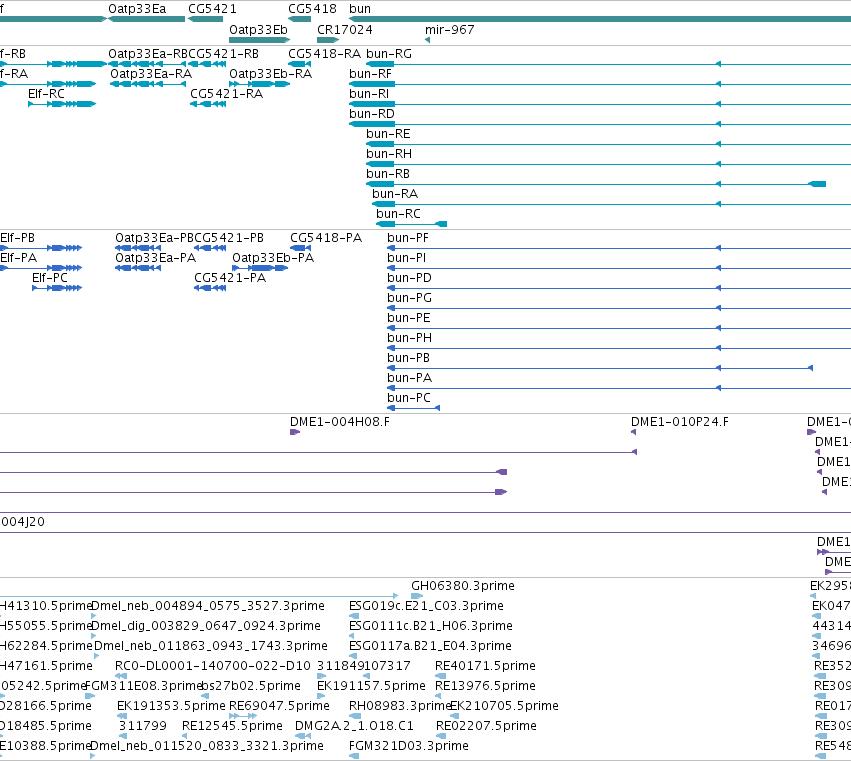Select EST Dmel_neb_004894_0575_3527.3prime
851x761 pixels.
pos(93,616)
